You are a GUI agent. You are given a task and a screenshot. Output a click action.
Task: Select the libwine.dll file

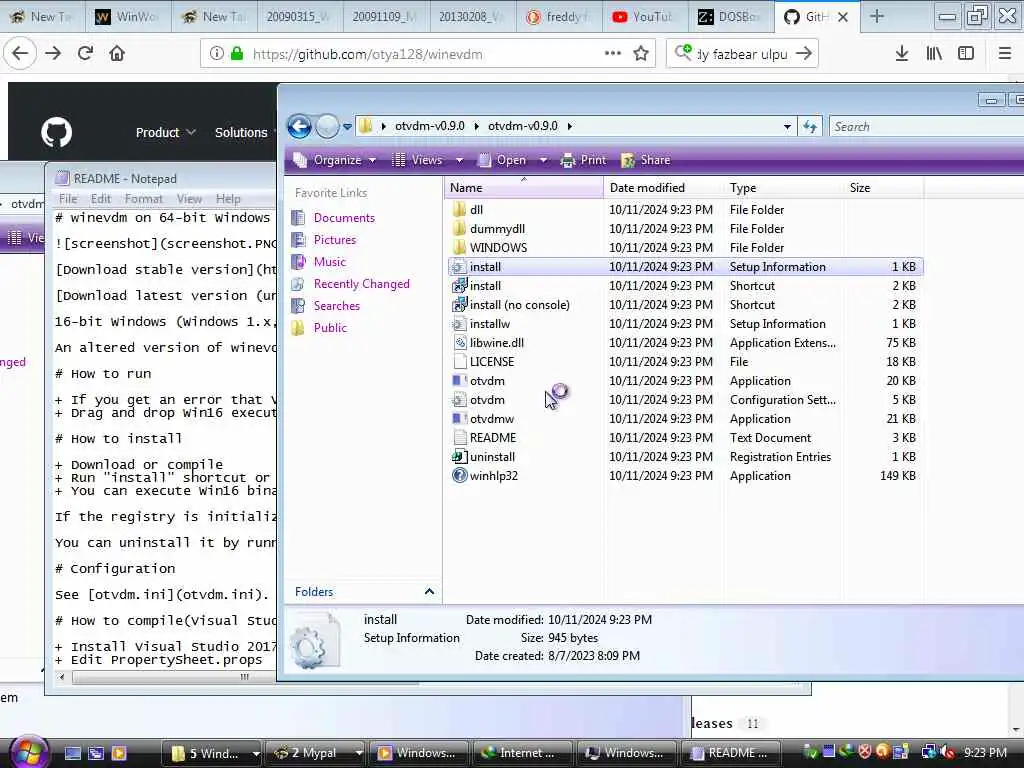[x=496, y=342]
